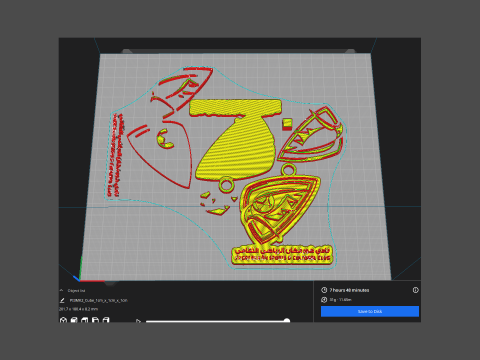Click the pencil icon to rename the job
480x360 pixels.
click(62, 300)
